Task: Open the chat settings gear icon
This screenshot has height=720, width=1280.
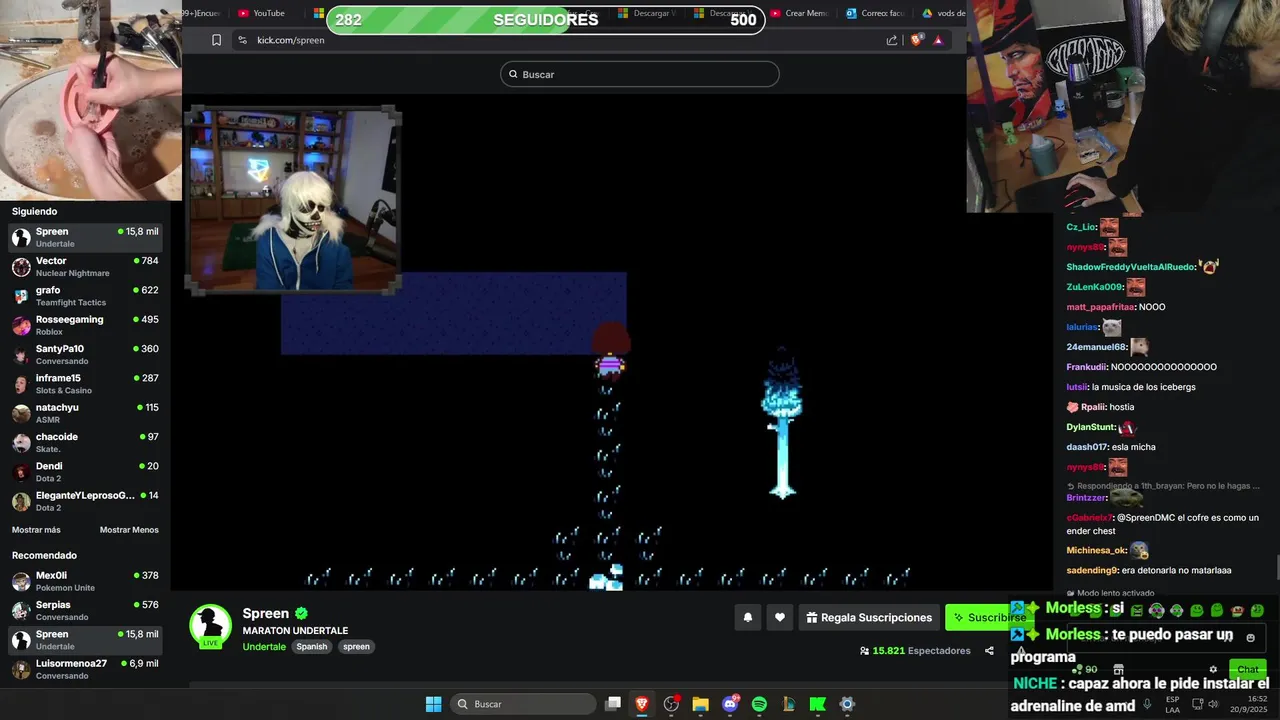Action: pos(1213,670)
